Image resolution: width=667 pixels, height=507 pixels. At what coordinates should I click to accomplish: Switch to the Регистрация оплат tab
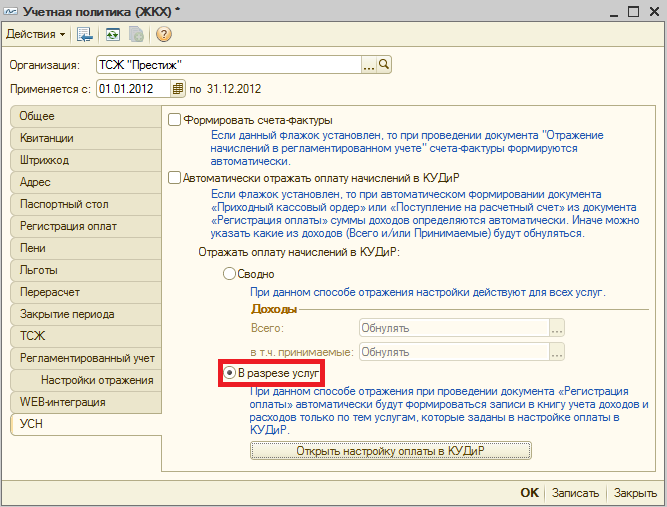pos(86,226)
